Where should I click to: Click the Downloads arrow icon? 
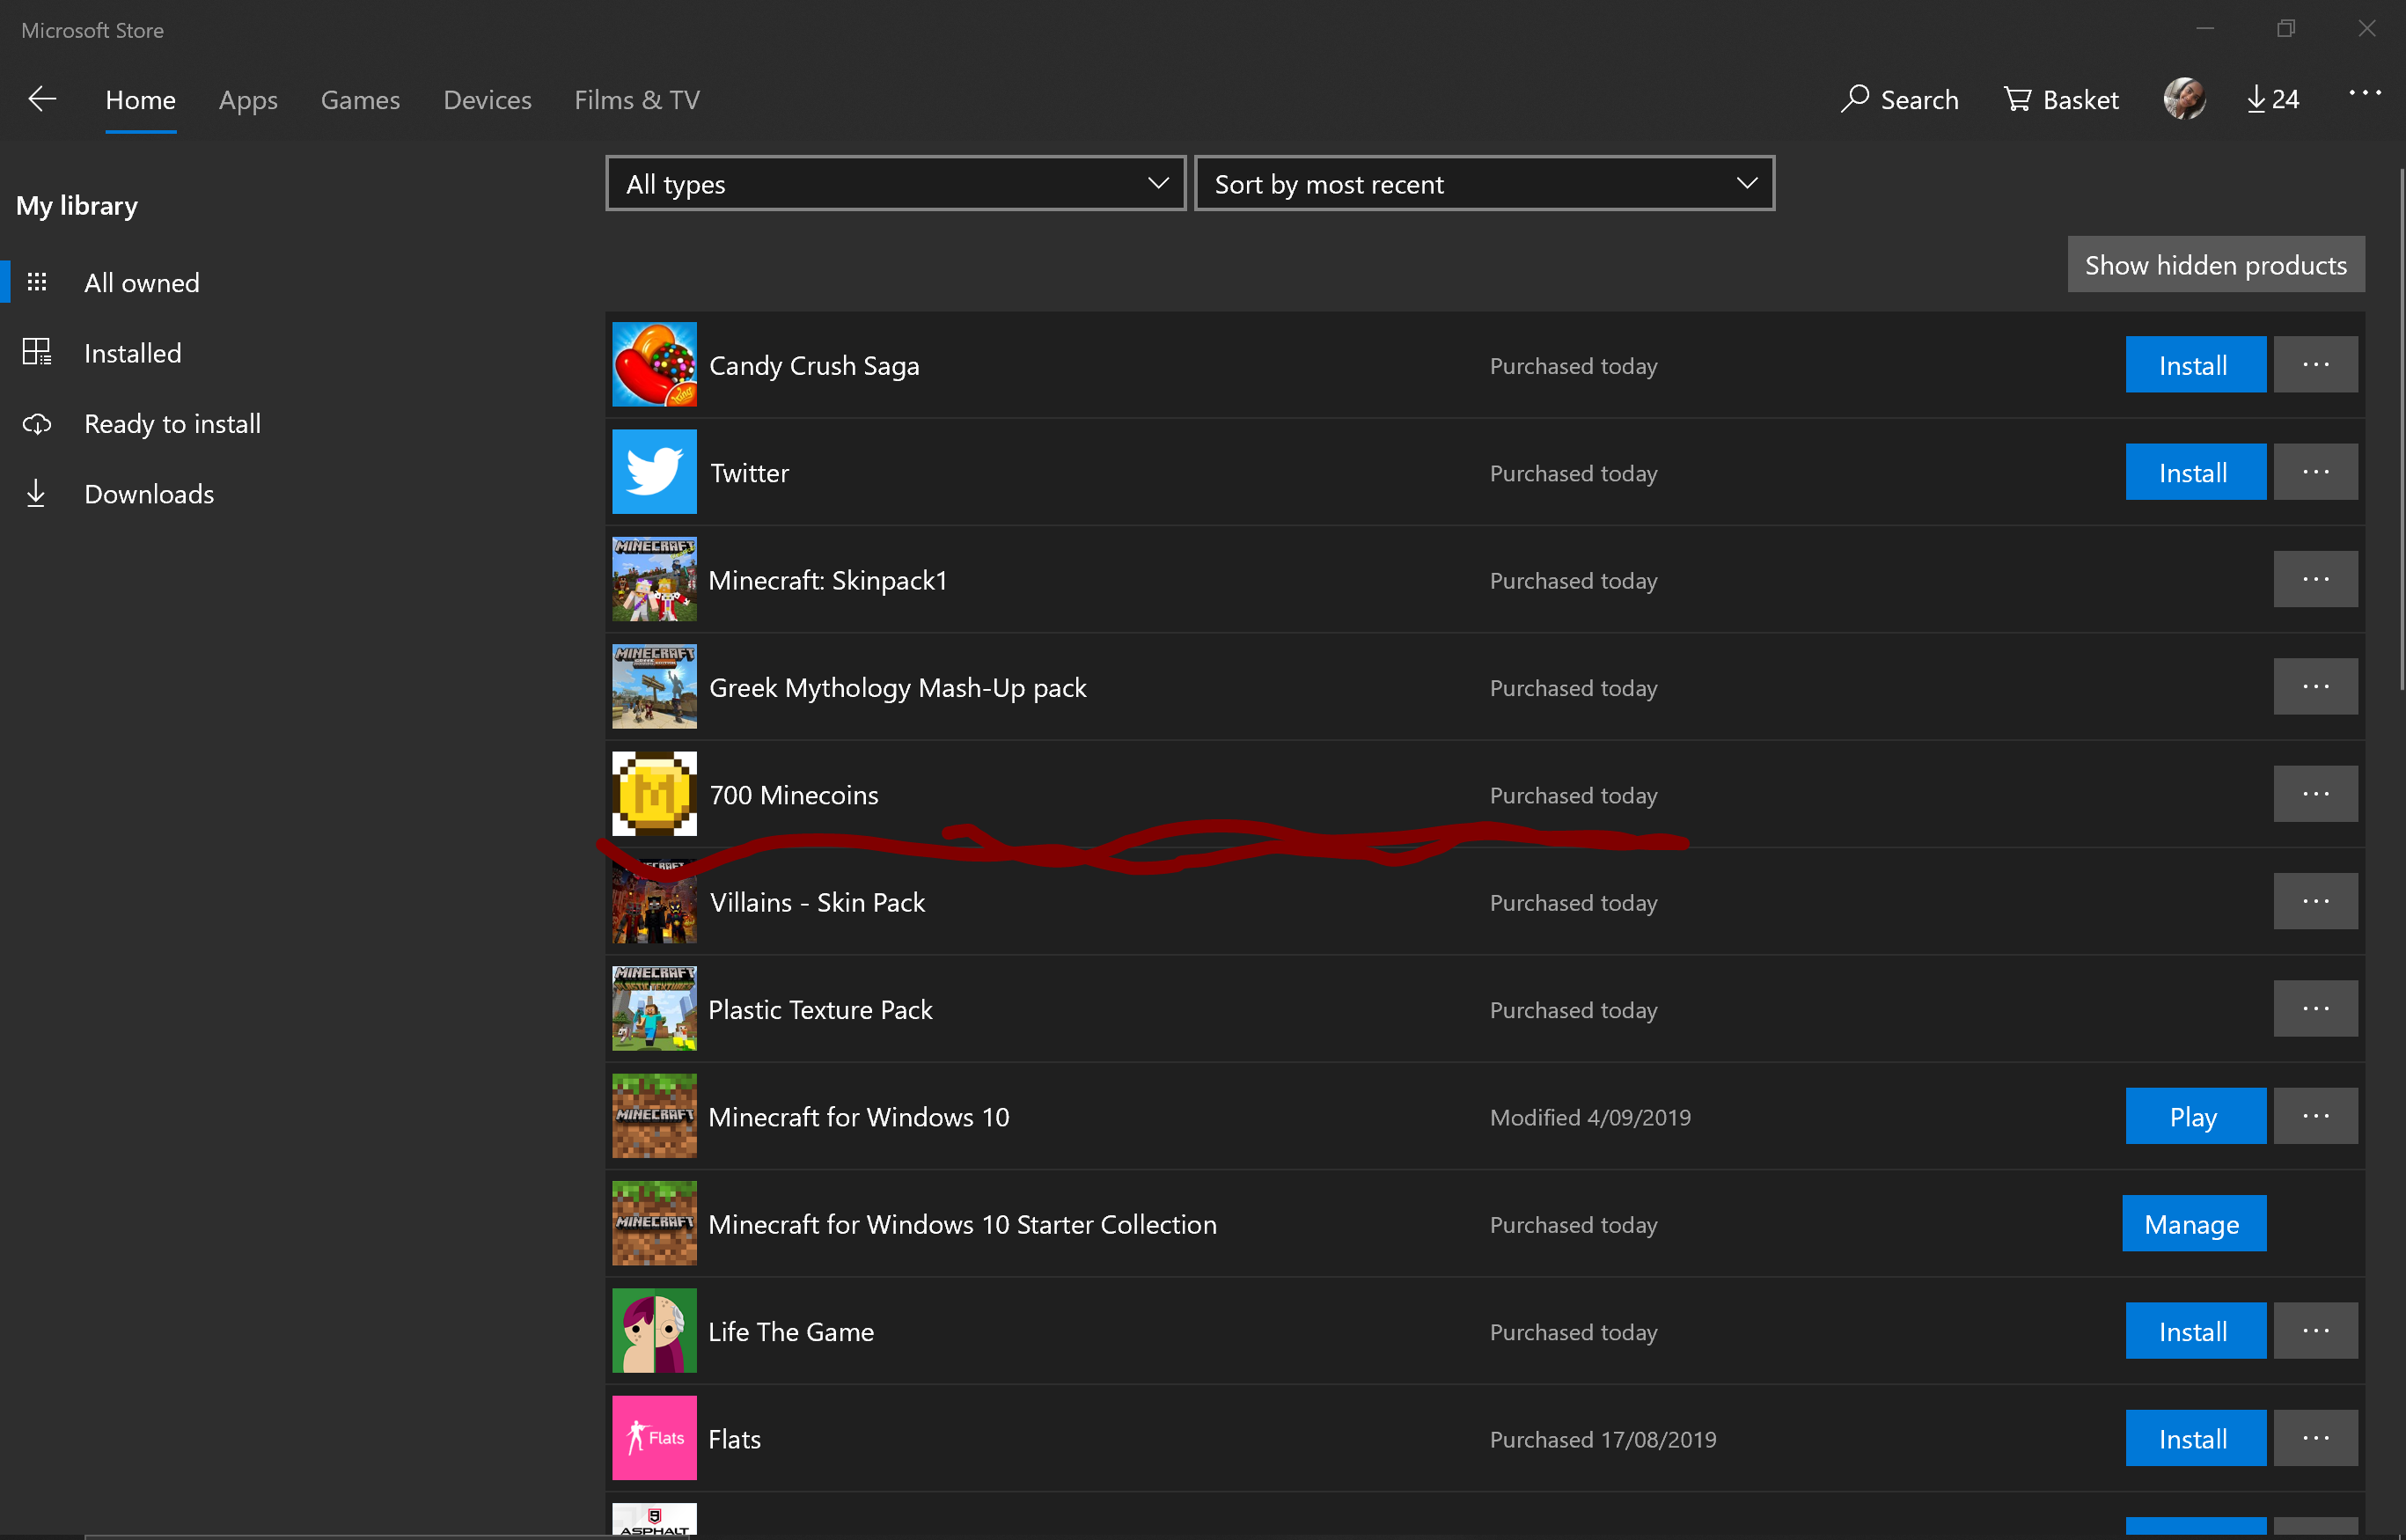point(36,493)
